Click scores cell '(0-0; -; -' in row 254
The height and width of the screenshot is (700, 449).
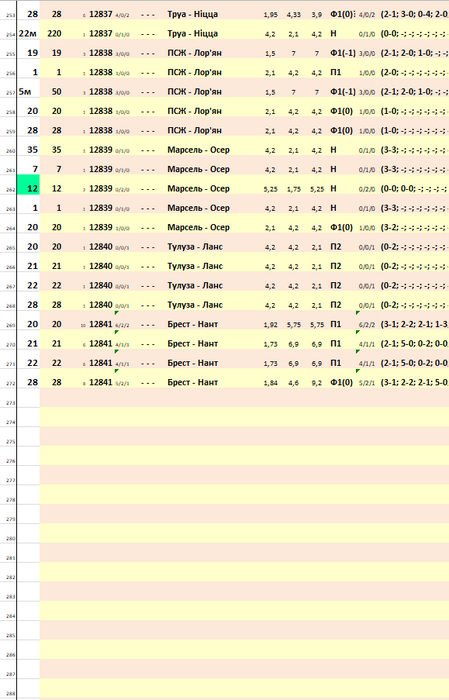pyautogui.click(x=414, y=33)
